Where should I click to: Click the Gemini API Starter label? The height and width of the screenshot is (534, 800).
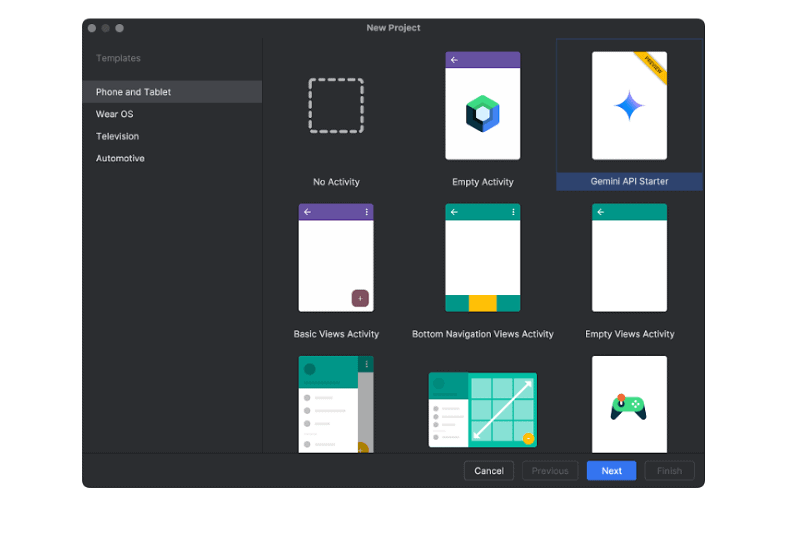629,182
